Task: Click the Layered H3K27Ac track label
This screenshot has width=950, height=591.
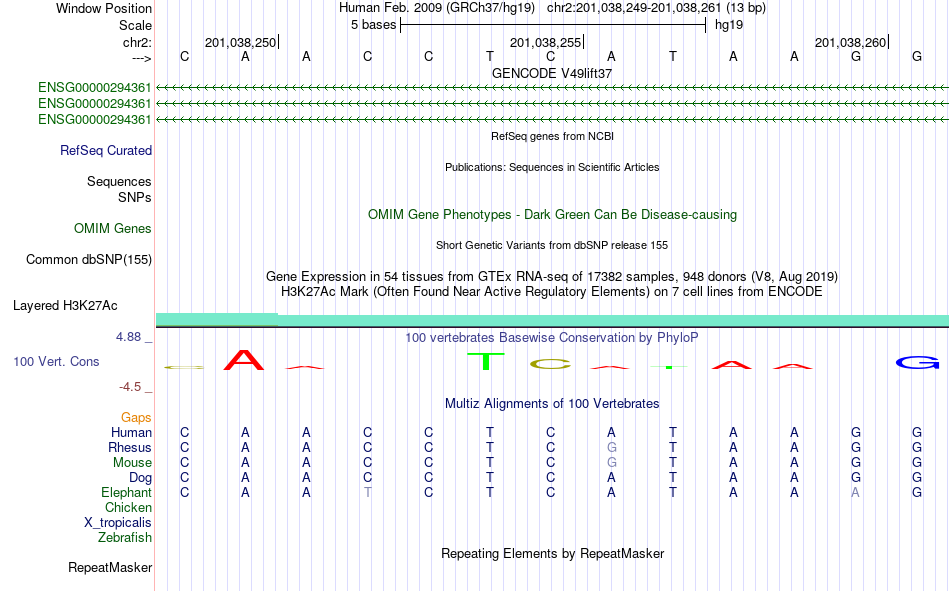Action: tap(65, 306)
